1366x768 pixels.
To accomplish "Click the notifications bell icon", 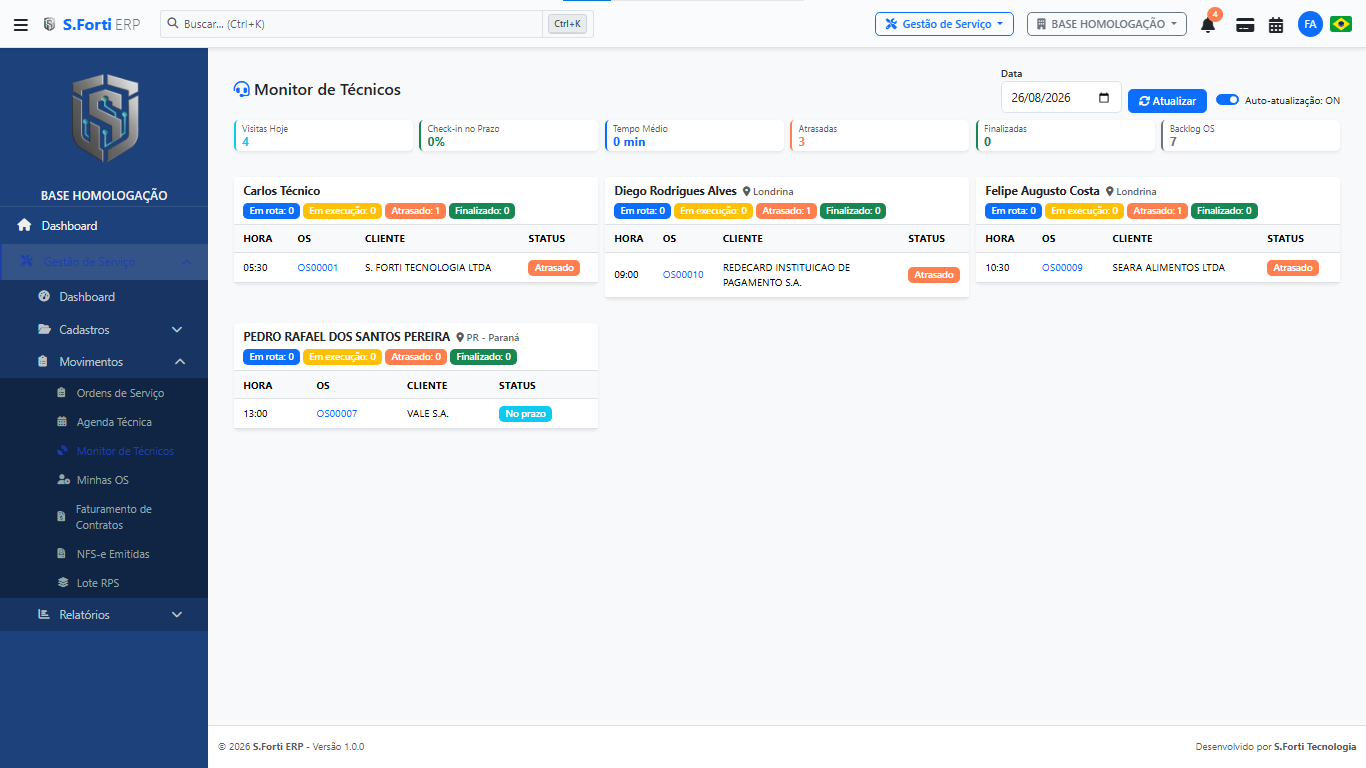I will (x=1208, y=25).
